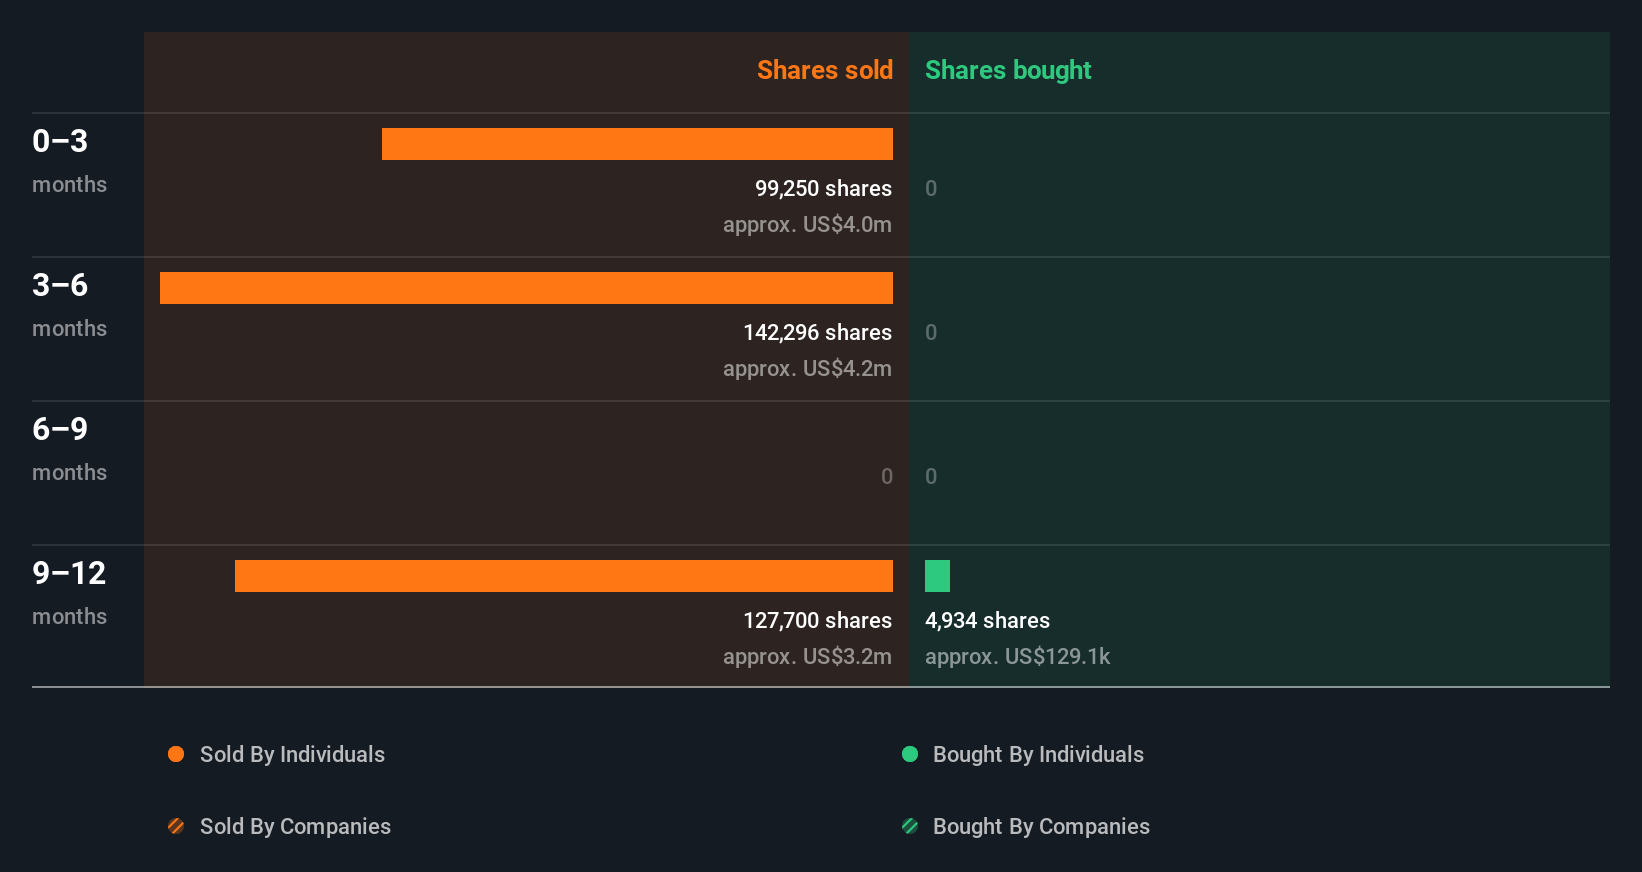Select the 4,934 shares value

click(x=987, y=620)
